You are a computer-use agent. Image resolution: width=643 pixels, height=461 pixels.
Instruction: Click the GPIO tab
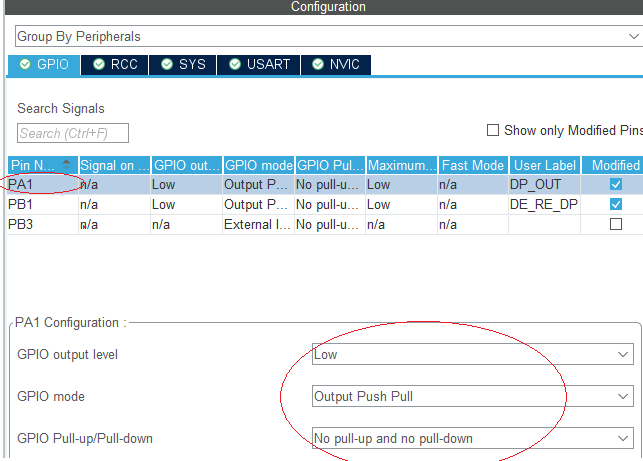tap(45, 64)
